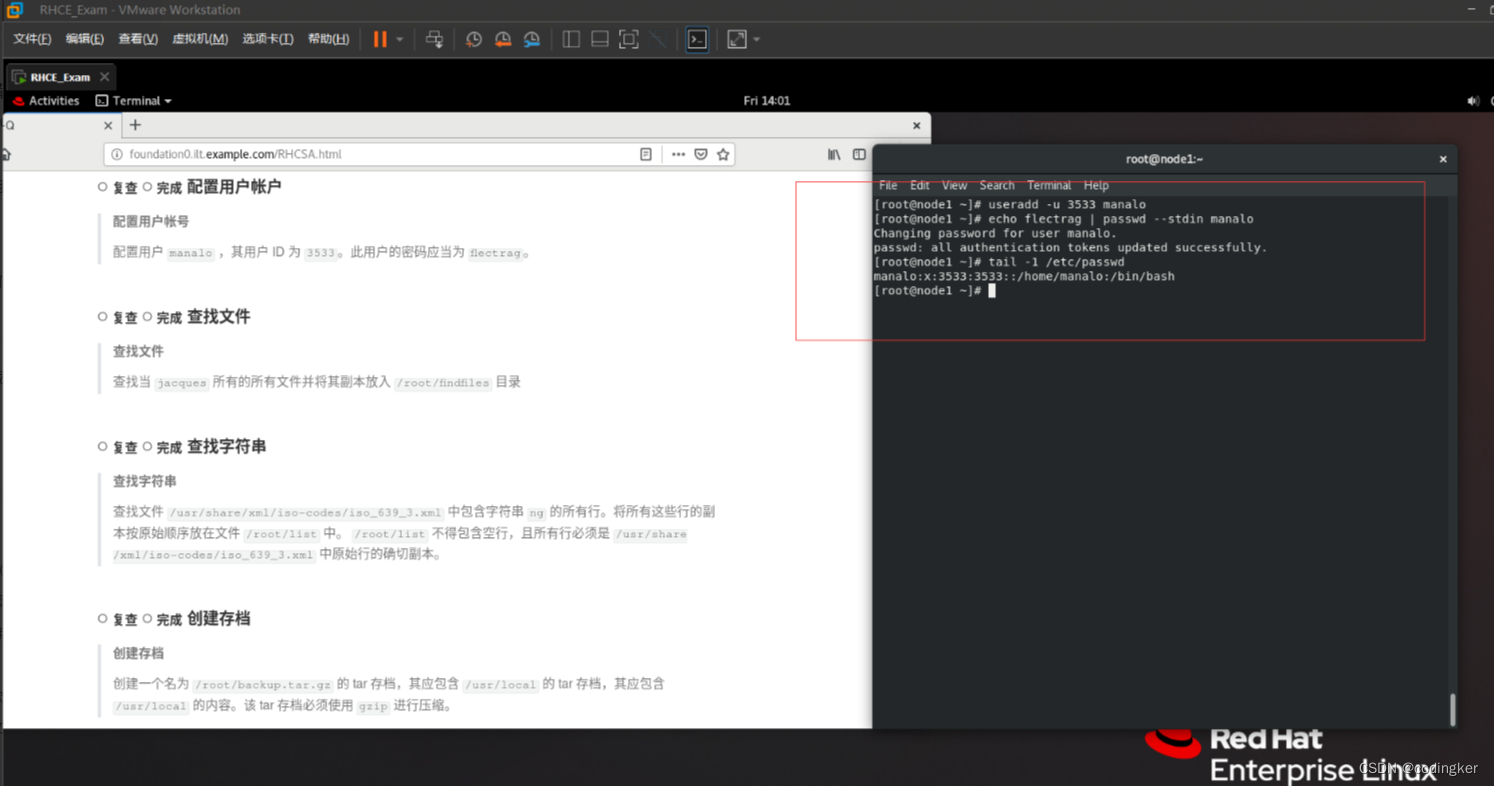Enter full screen mode icon in VMware
1494x786 pixels.
point(629,39)
